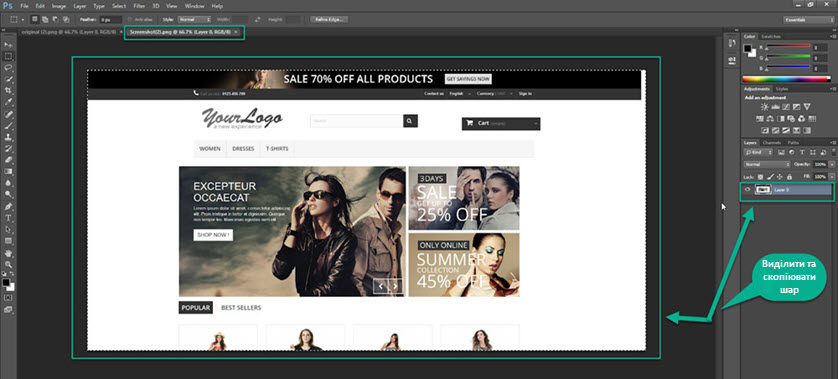Select the Eraser tool
This screenshot has width=838, height=379.
[x=9, y=160]
